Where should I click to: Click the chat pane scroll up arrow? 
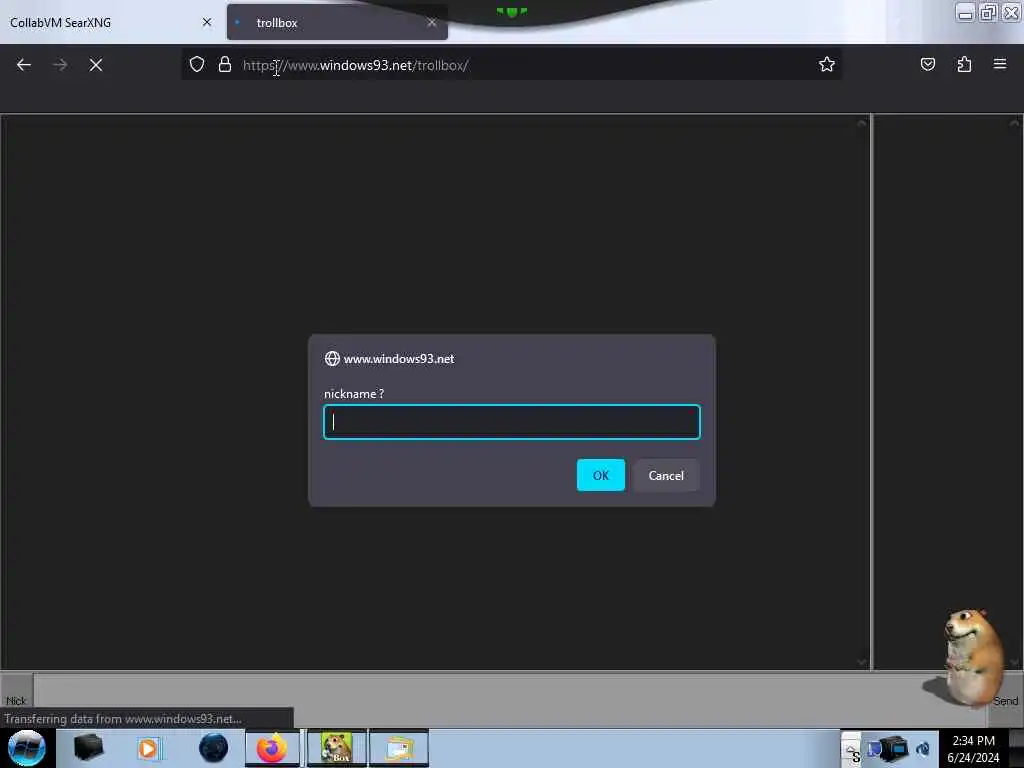pos(861,123)
